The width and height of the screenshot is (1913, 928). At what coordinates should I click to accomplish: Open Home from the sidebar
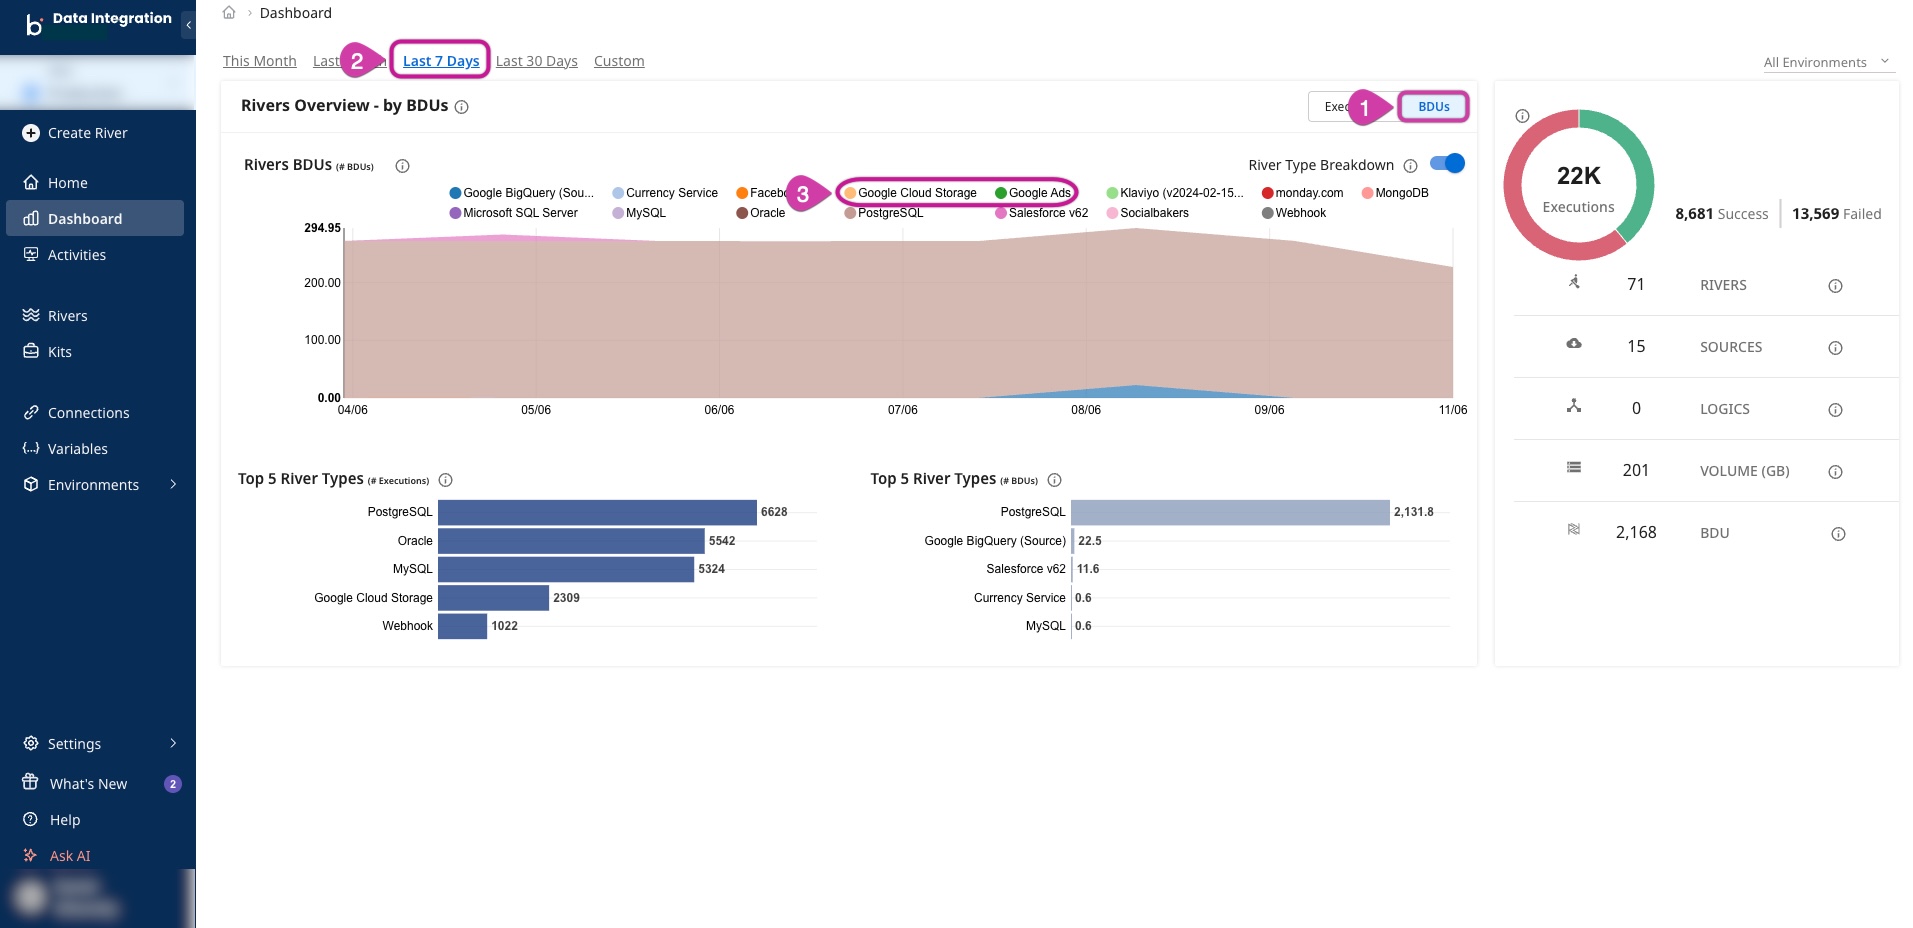tap(67, 183)
